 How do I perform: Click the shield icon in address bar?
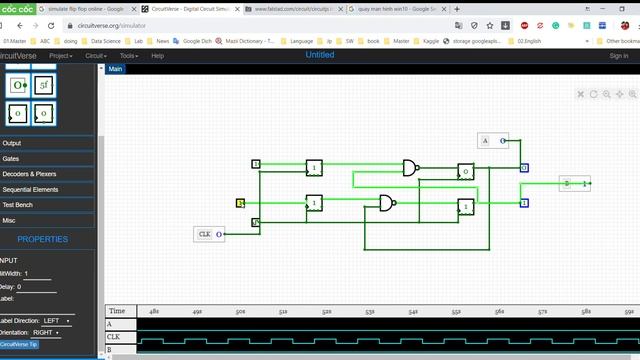coord(474,25)
